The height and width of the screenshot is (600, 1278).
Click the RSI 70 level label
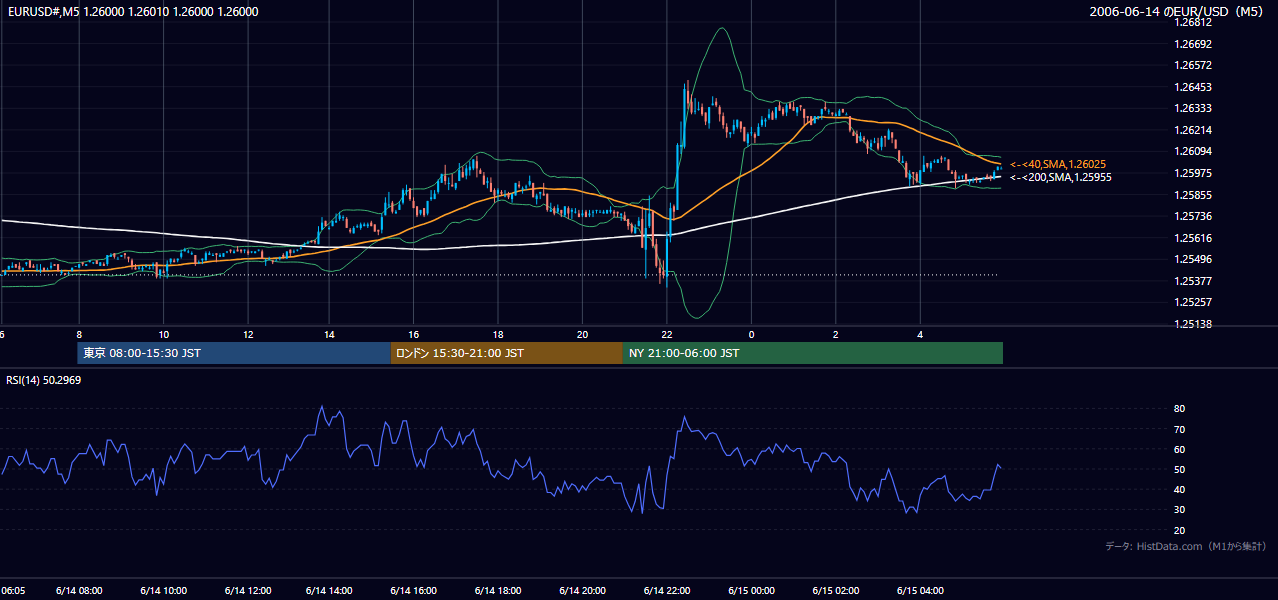pos(1179,429)
